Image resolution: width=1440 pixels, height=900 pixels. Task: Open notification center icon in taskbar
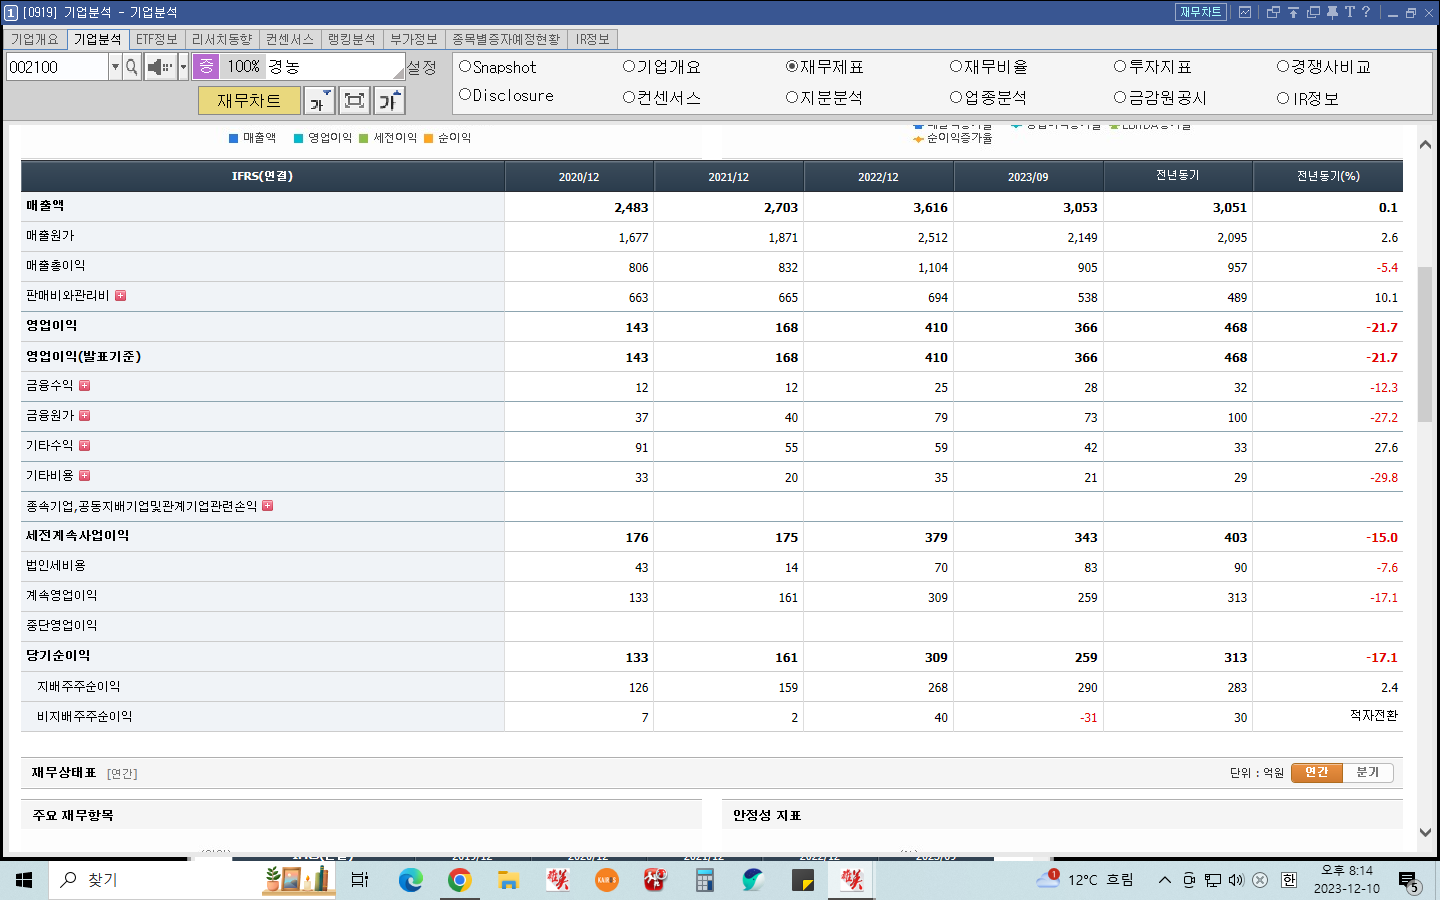click(x=1409, y=881)
